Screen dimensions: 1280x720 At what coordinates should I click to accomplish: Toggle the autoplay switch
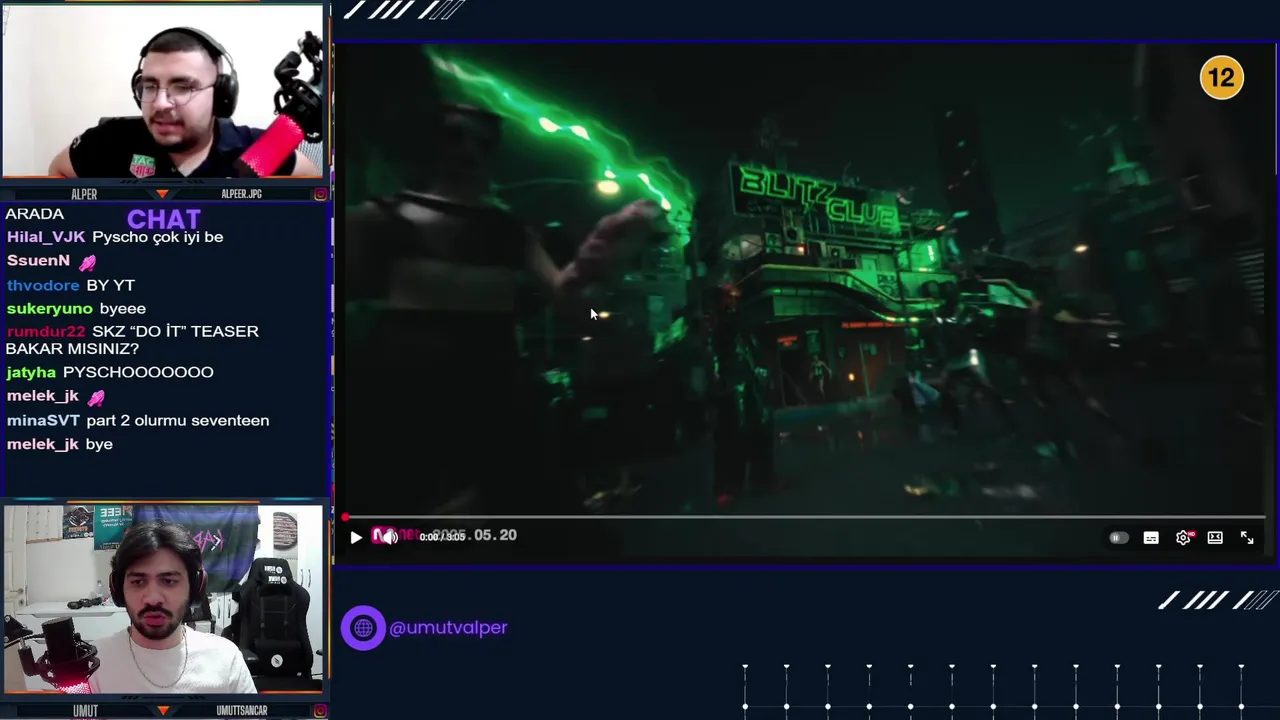tap(1118, 538)
